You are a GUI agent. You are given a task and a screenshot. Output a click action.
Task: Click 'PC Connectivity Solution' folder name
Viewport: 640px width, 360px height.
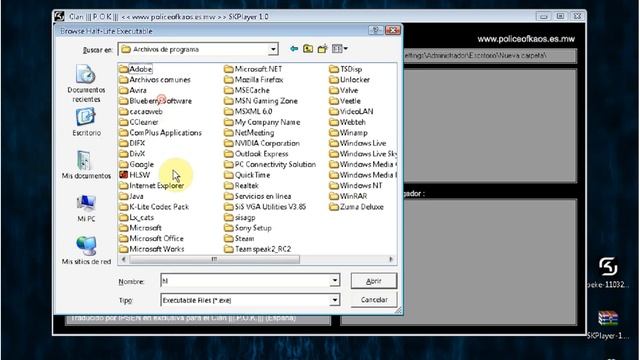[x=276, y=164]
